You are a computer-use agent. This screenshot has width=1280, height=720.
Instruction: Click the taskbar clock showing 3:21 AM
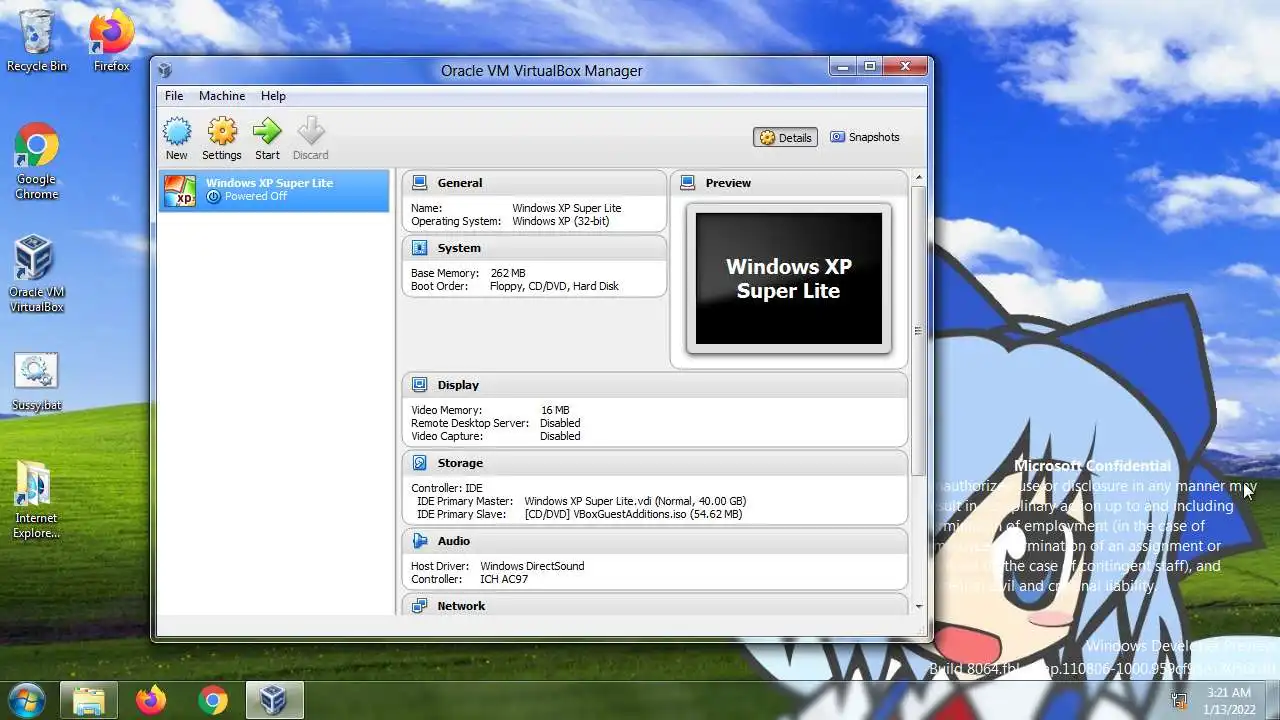(1228, 700)
